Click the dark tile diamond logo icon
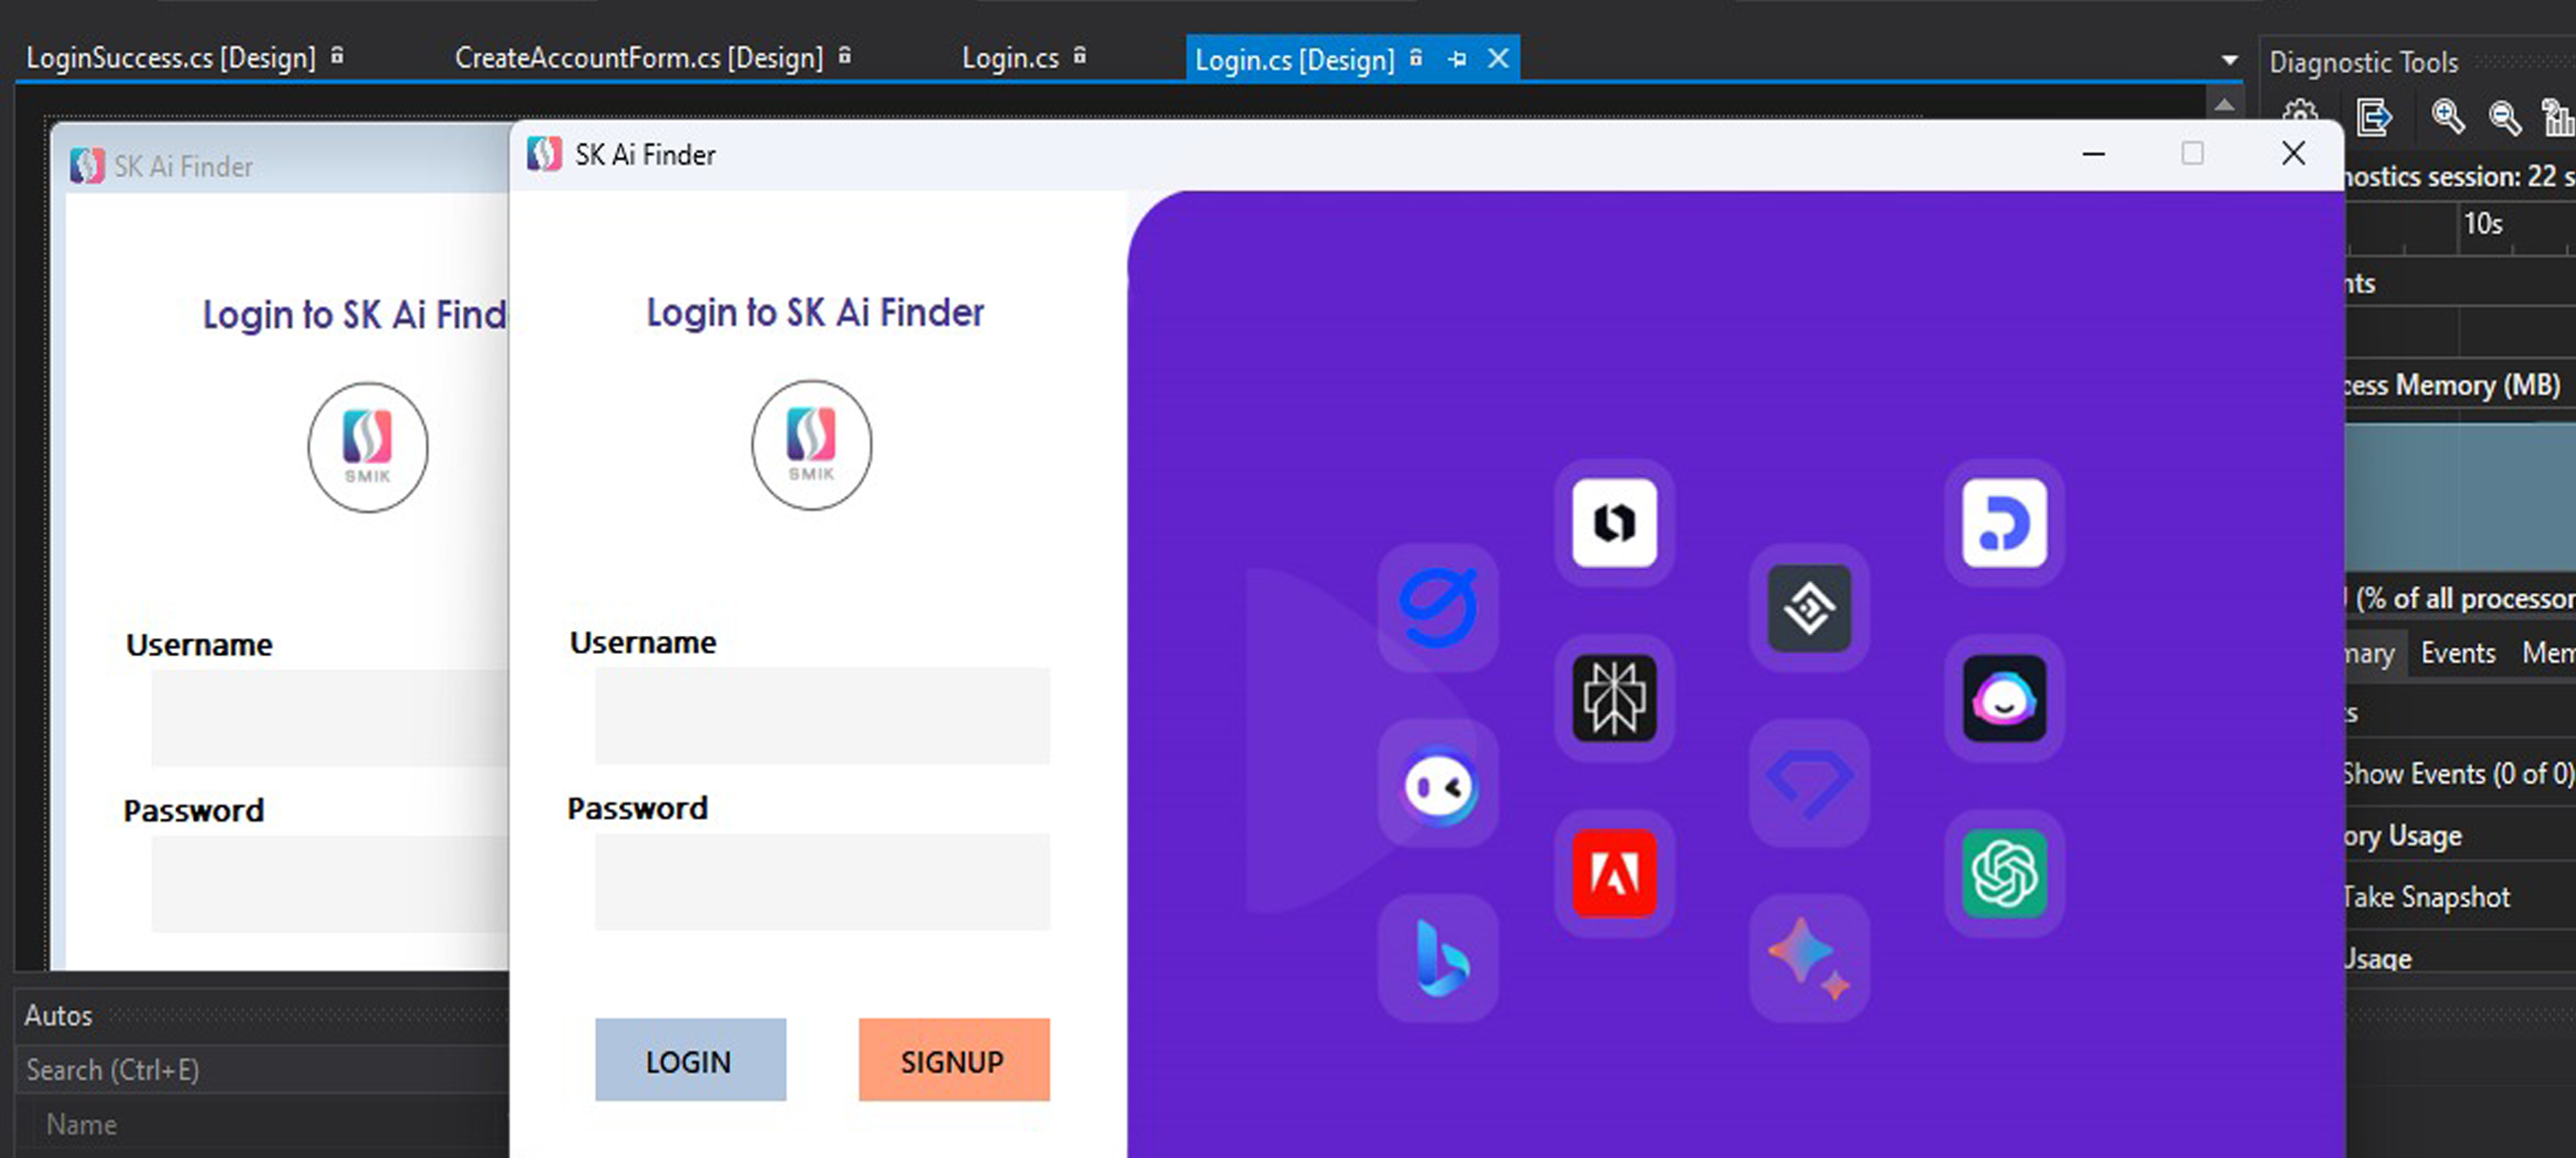The height and width of the screenshot is (1158, 2576). tap(1809, 607)
